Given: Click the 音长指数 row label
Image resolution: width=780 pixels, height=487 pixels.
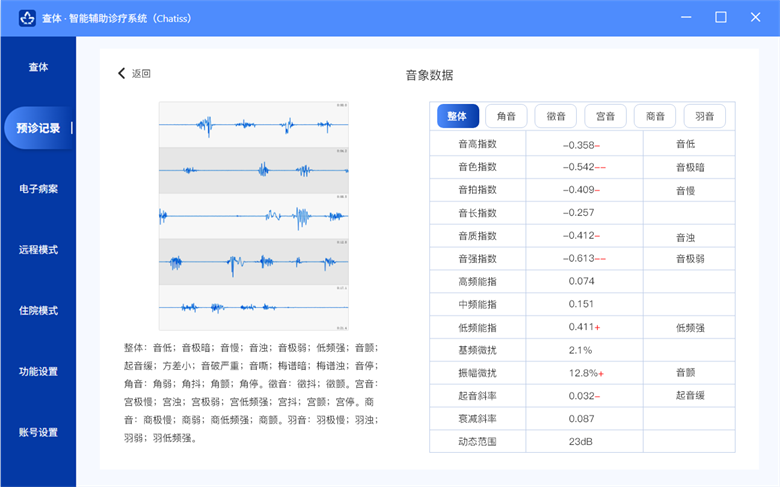Looking at the screenshot, I should click(x=478, y=213).
